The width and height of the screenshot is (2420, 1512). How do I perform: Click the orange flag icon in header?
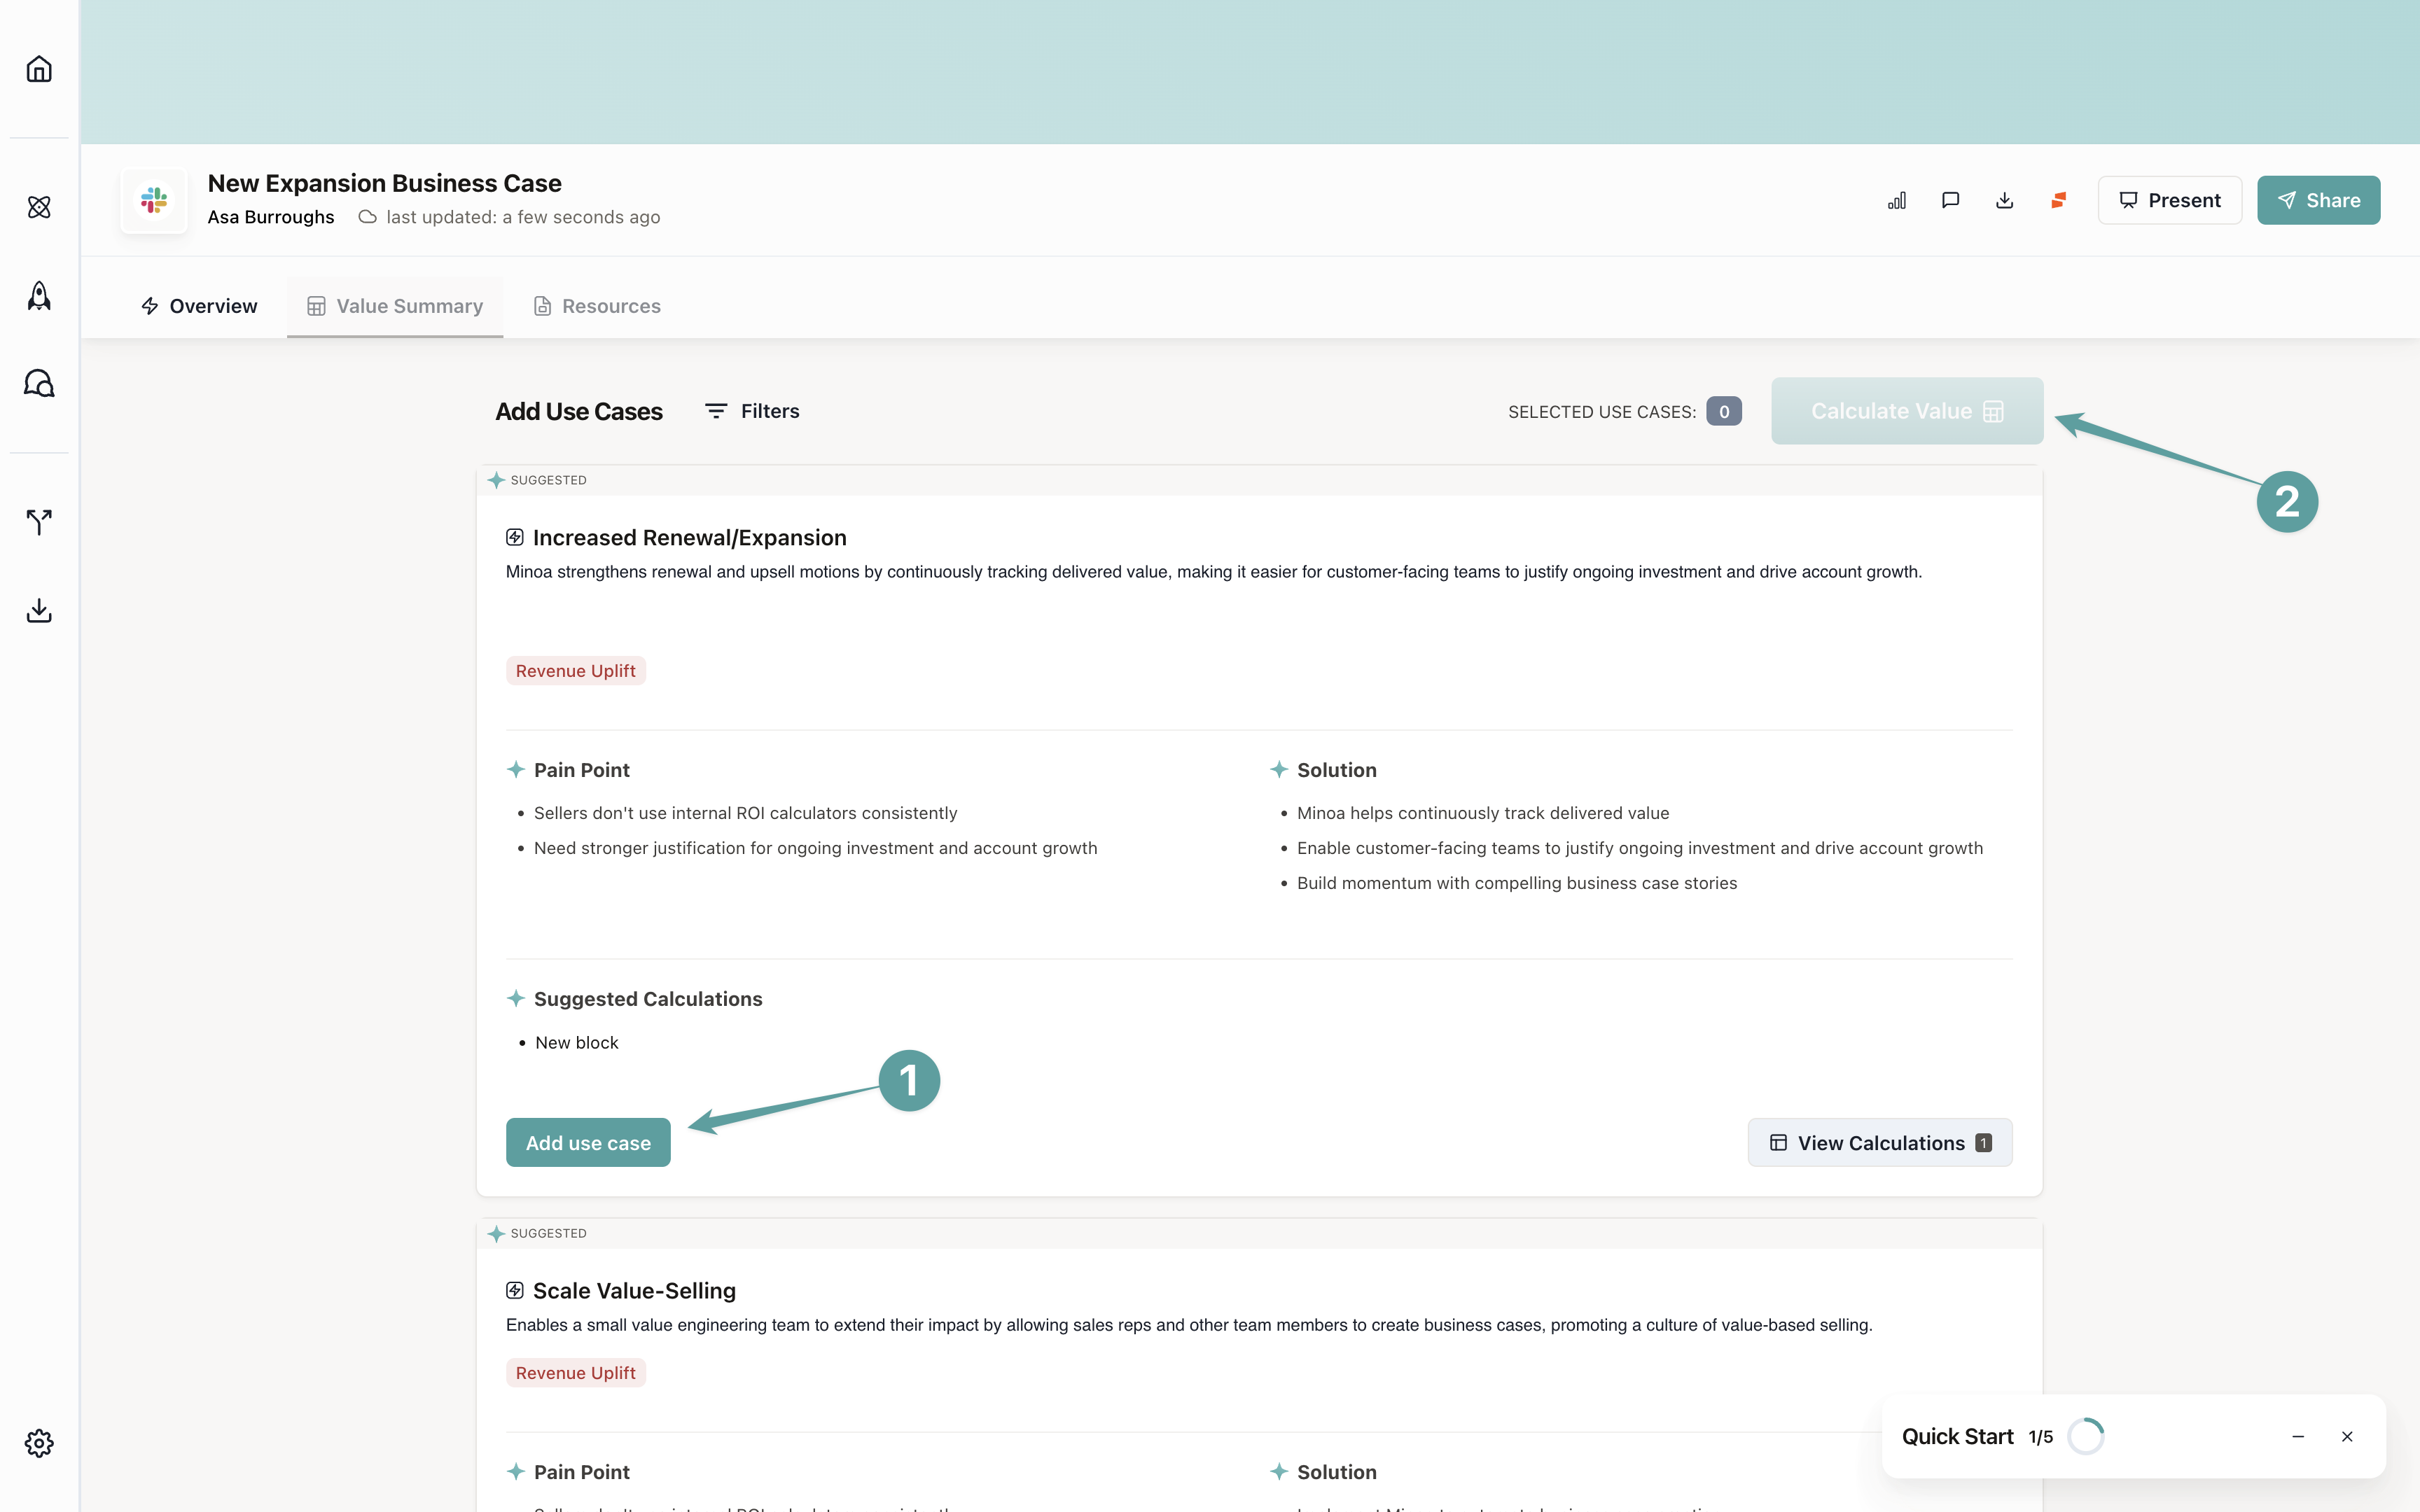coord(2058,200)
